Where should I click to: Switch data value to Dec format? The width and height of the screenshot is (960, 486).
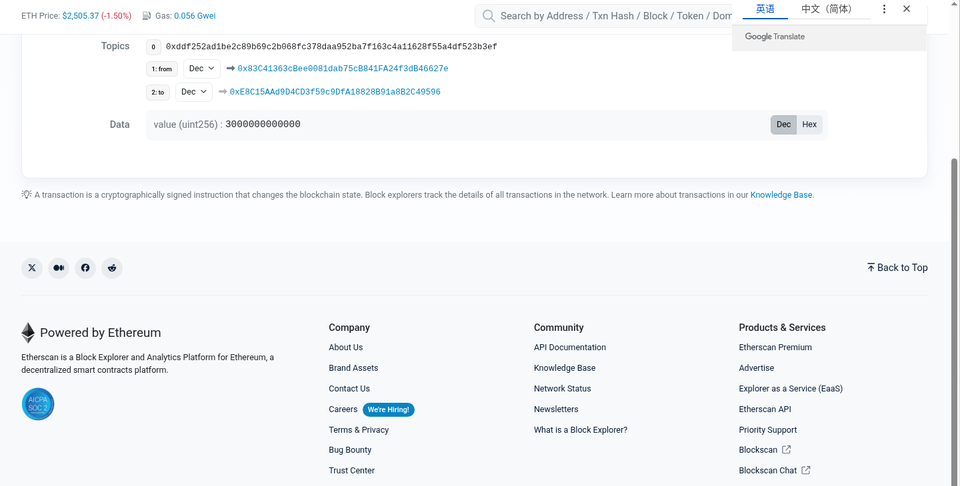(x=784, y=124)
